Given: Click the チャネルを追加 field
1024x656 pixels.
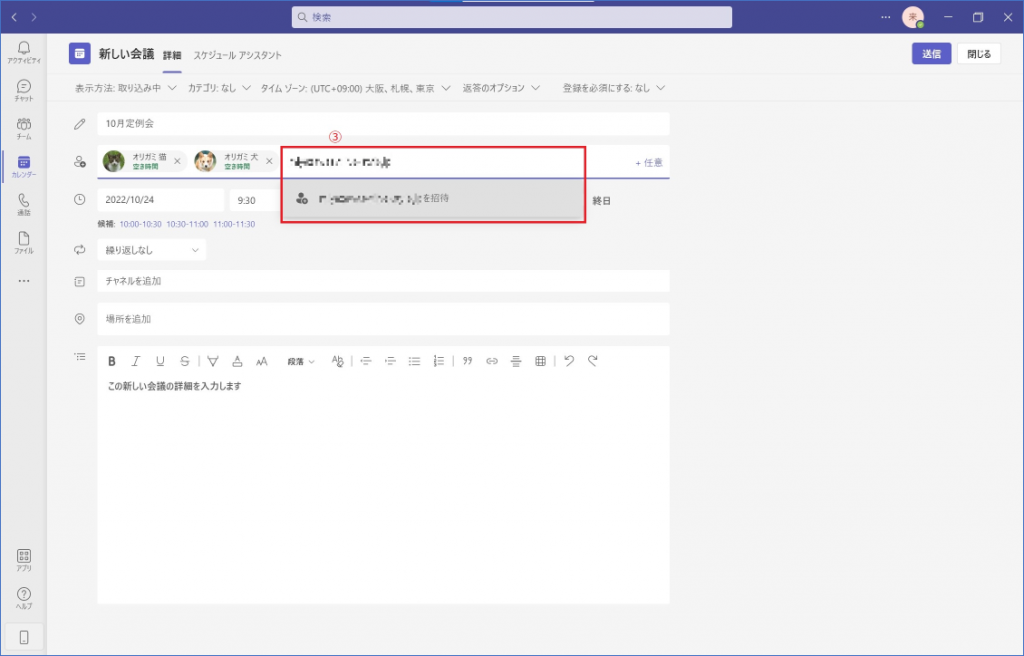Looking at the screenshot, I should tap(383, 282).
